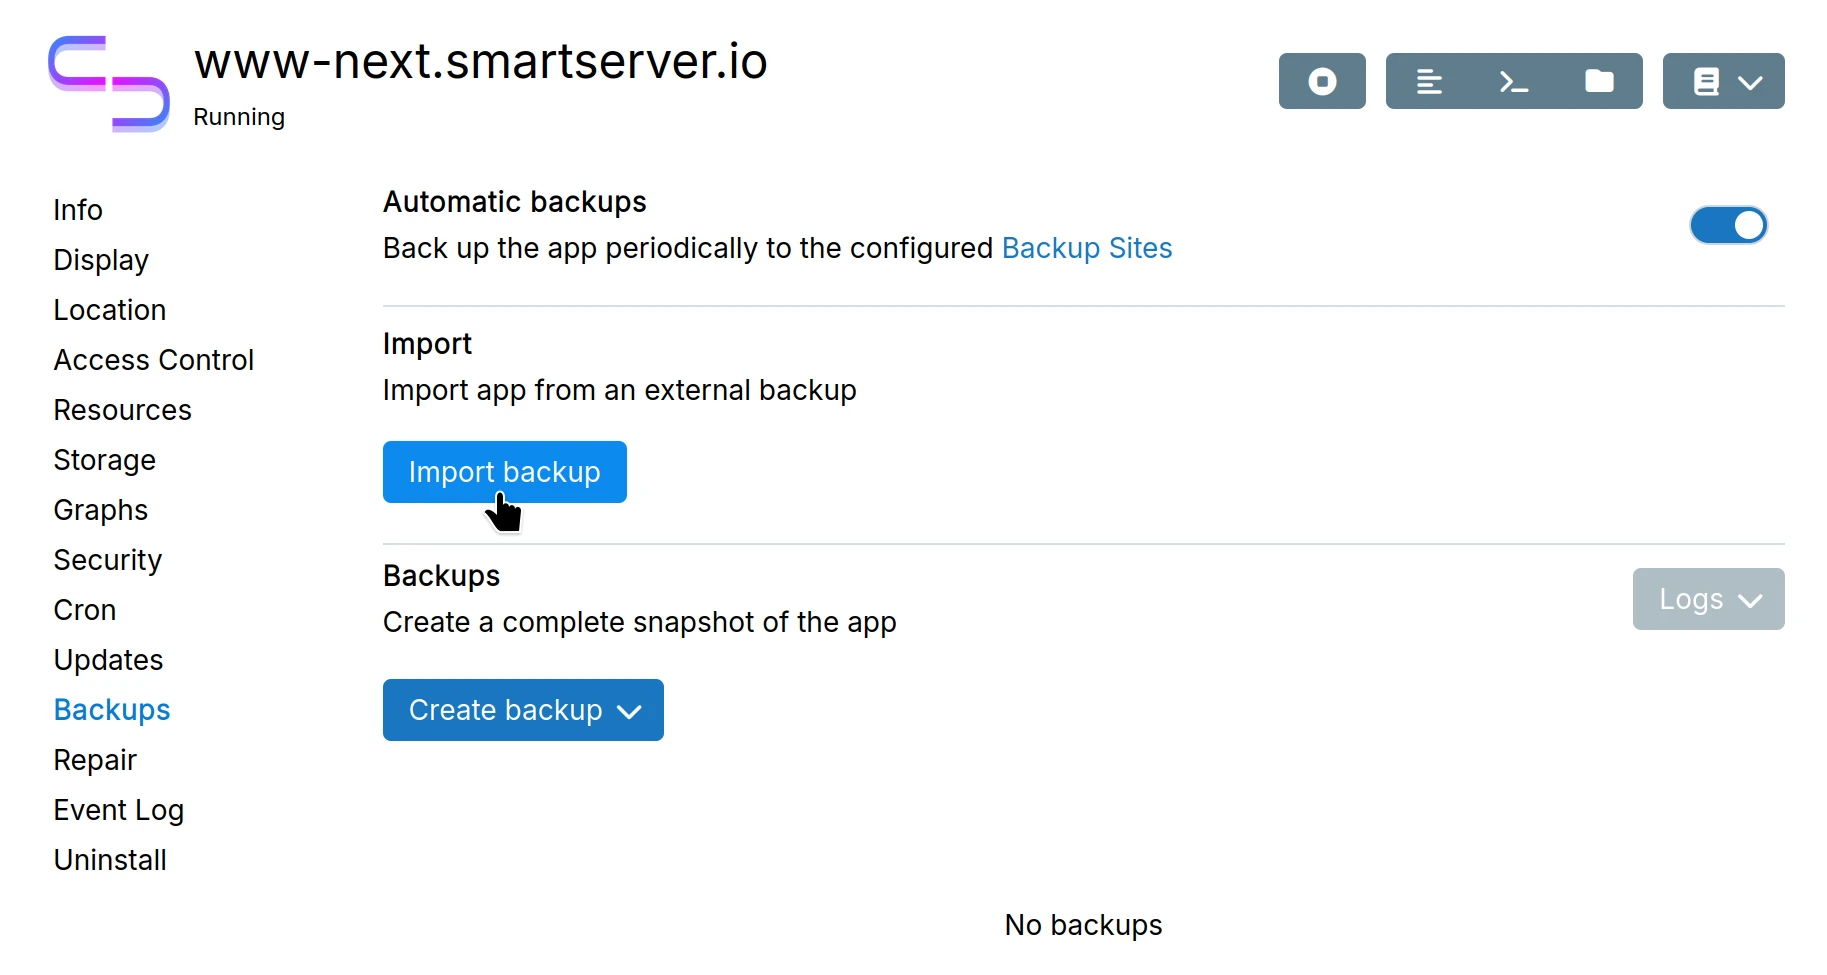Open the Backup Sites link
The height and width of the screenshot is (975, 1827).
pyautogui.click(x=1086, y=248)
